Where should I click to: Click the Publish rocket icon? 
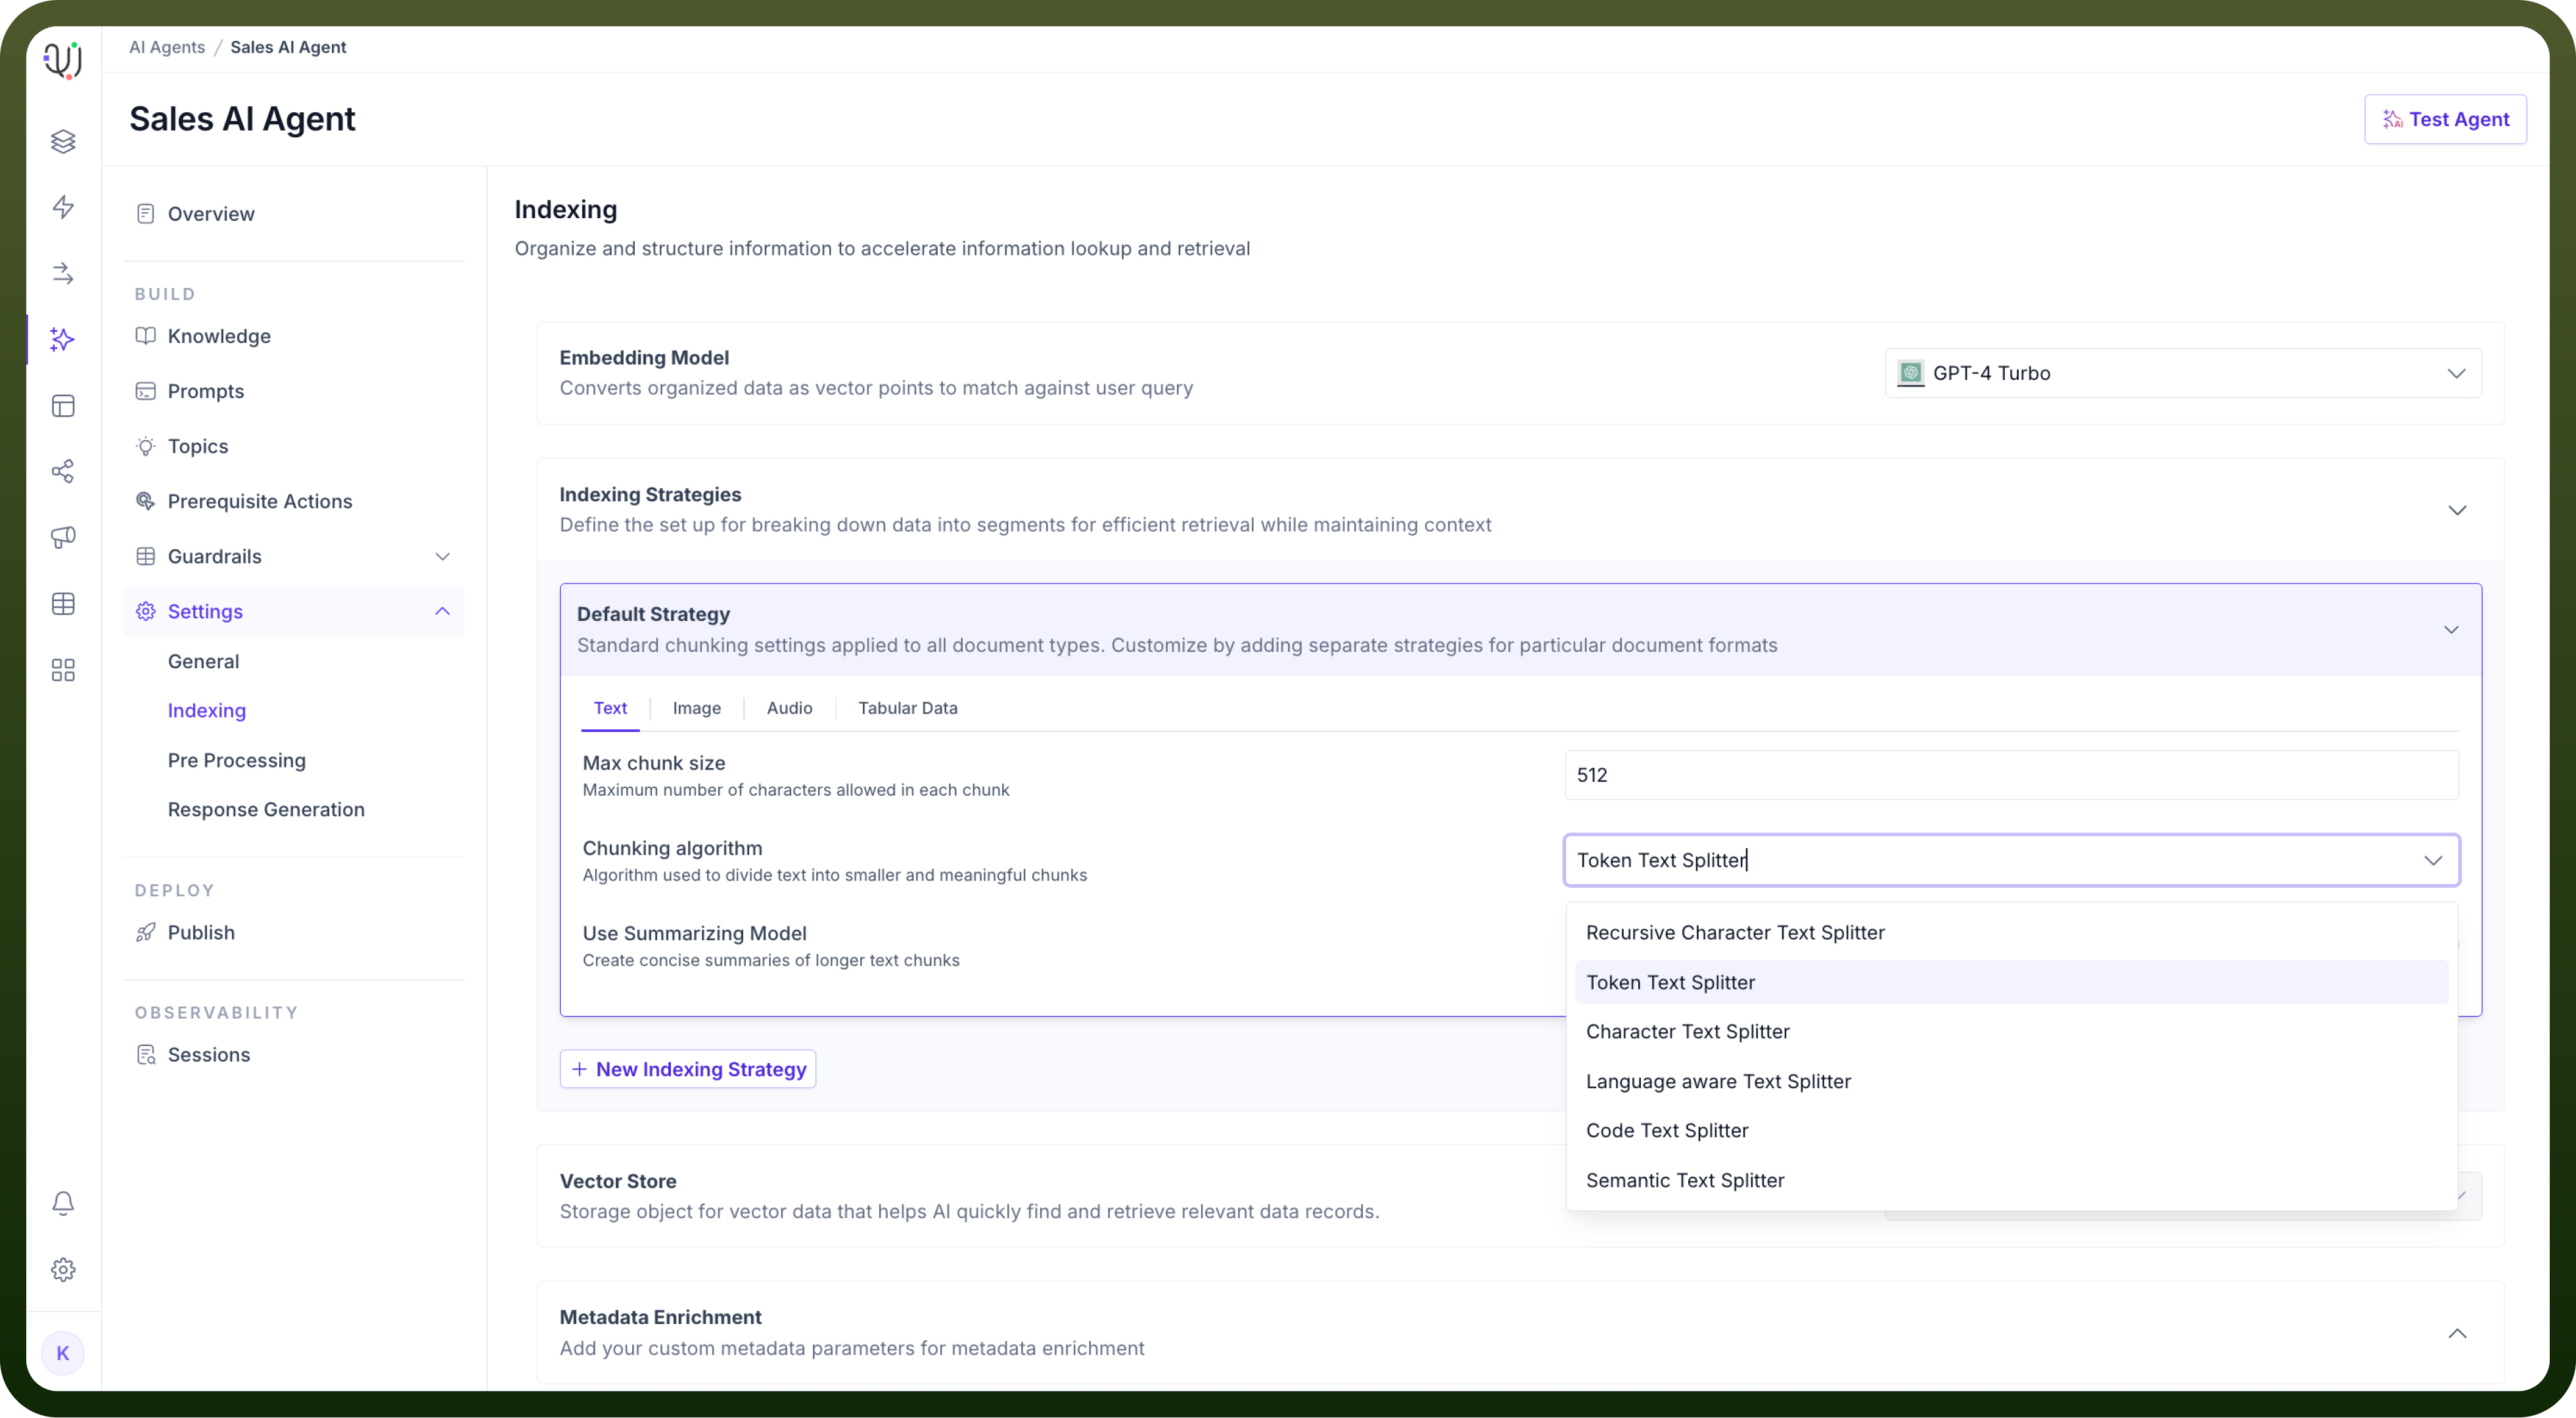click(x=146, y=932)
